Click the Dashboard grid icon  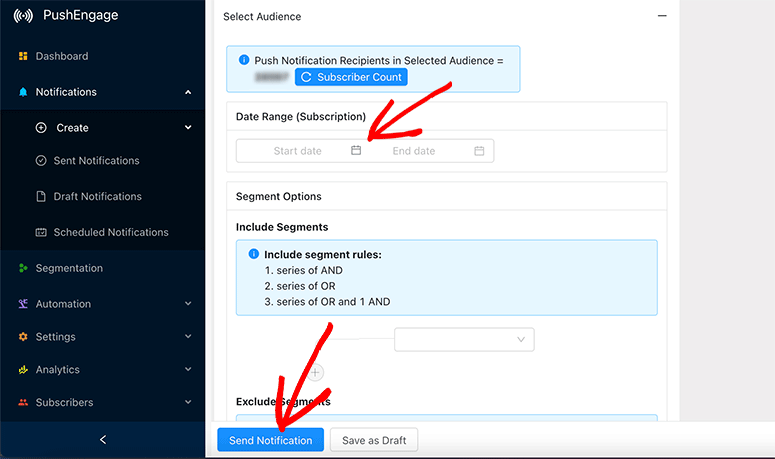(x=23, y=56)
